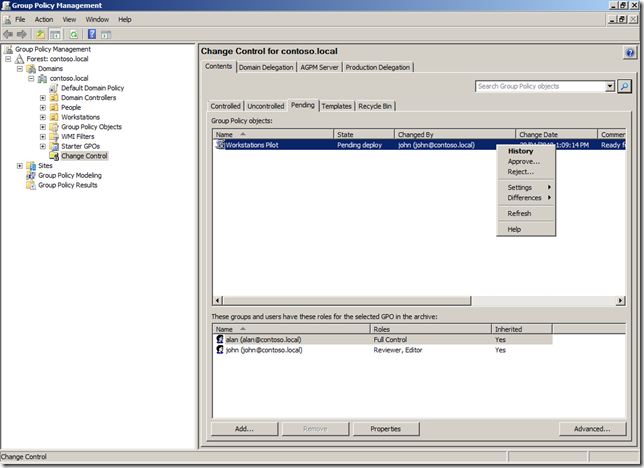Click the Advanced... button
644x468 pixels.
(591, 429)
